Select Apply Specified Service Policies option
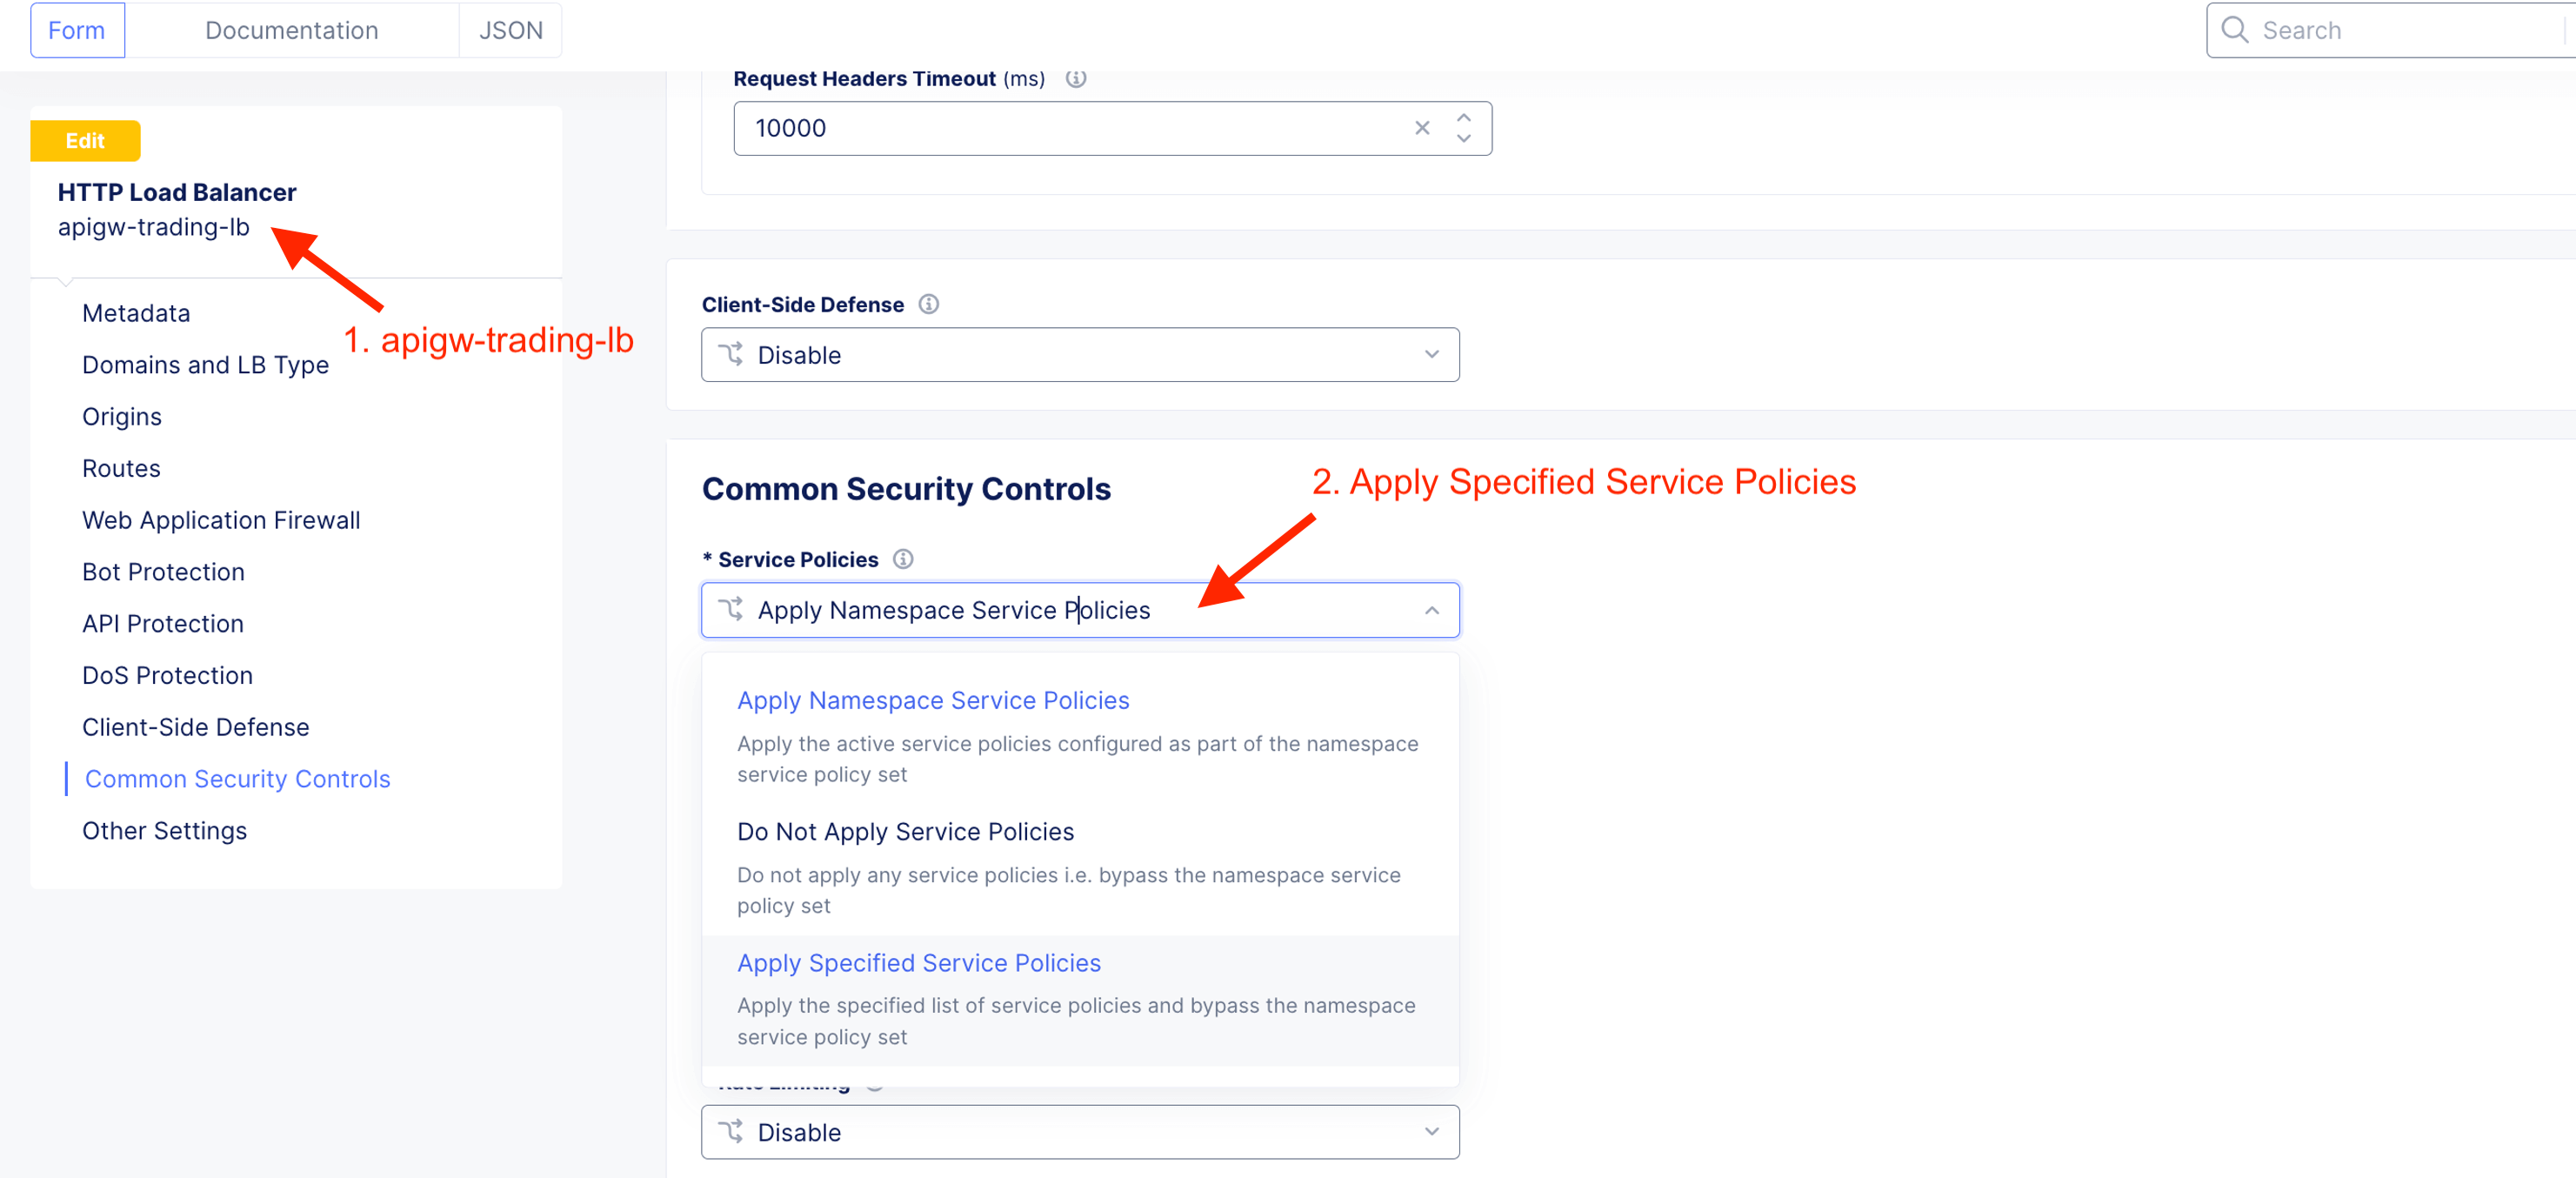2576x1178 pixels. tap(918, 963)
